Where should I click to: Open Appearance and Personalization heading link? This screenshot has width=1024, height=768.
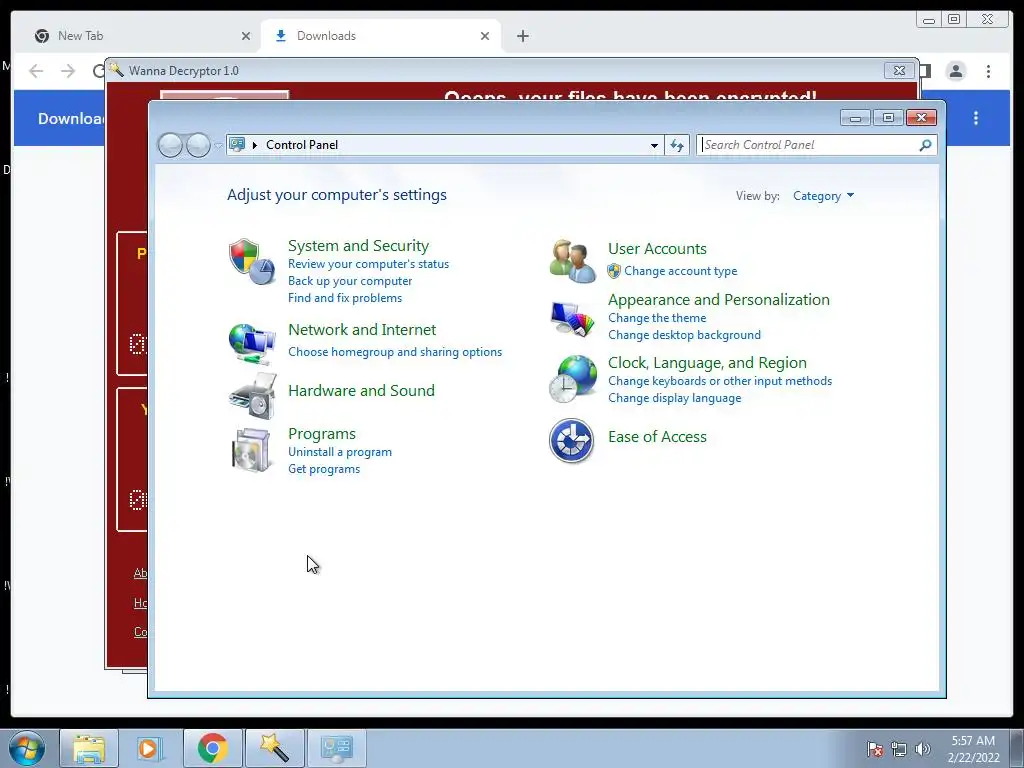tap(718, 300)
